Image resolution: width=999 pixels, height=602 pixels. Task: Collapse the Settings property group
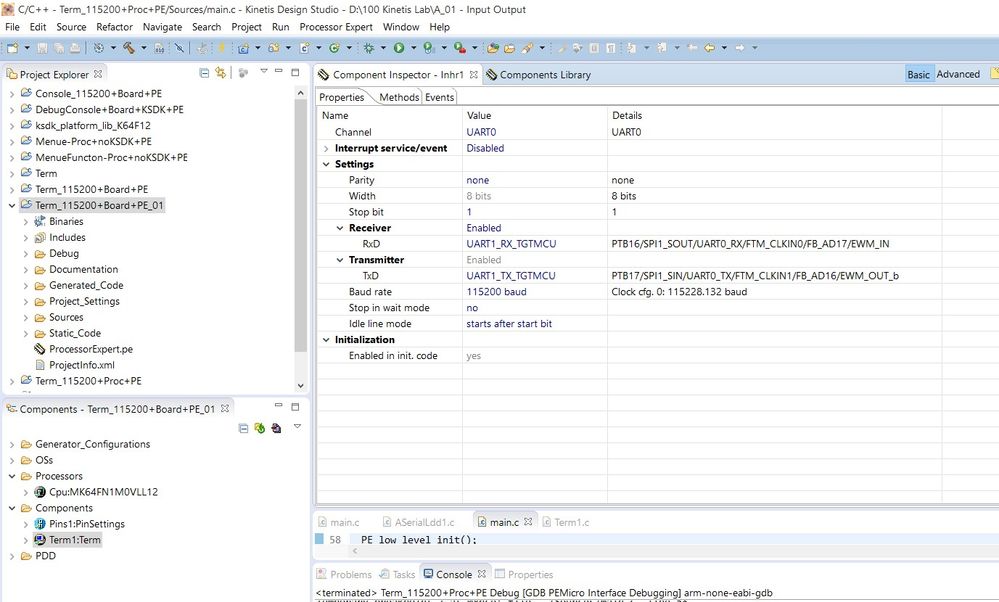[x=326, y=164]
